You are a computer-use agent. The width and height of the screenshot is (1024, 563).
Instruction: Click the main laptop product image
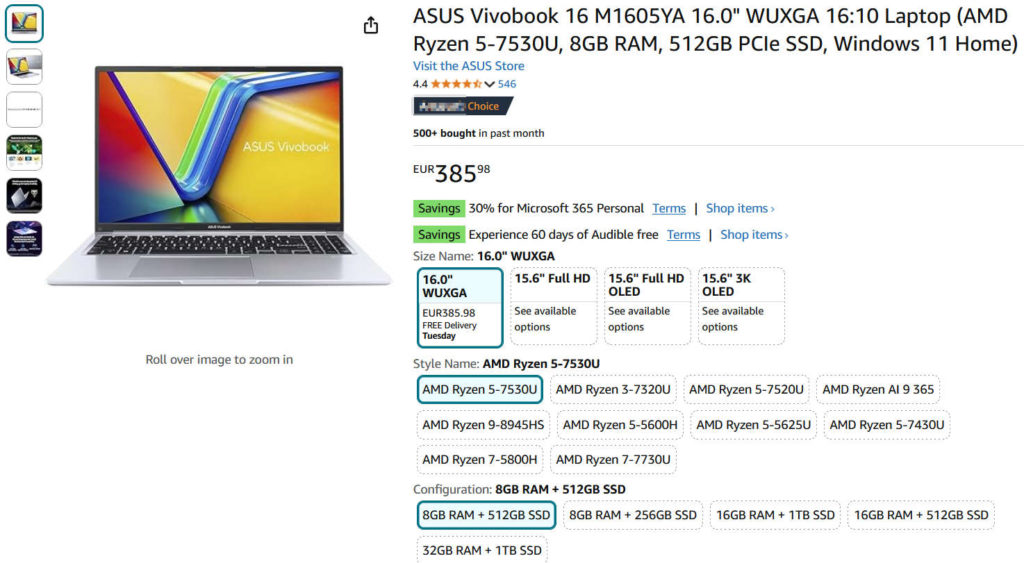[x=219, y=175]
